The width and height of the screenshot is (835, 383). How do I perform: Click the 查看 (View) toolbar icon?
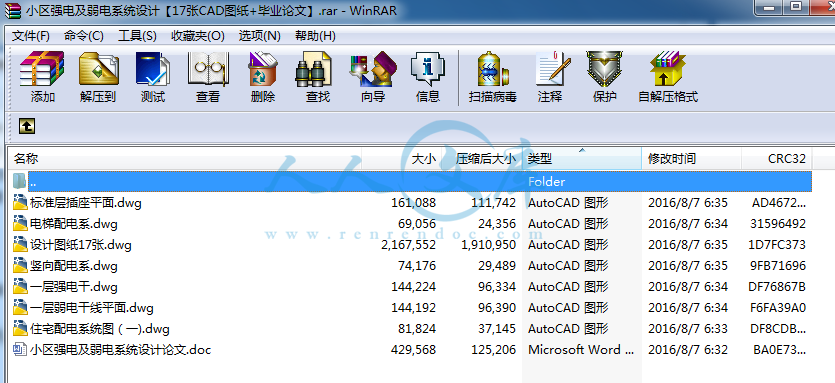point(208,69)
